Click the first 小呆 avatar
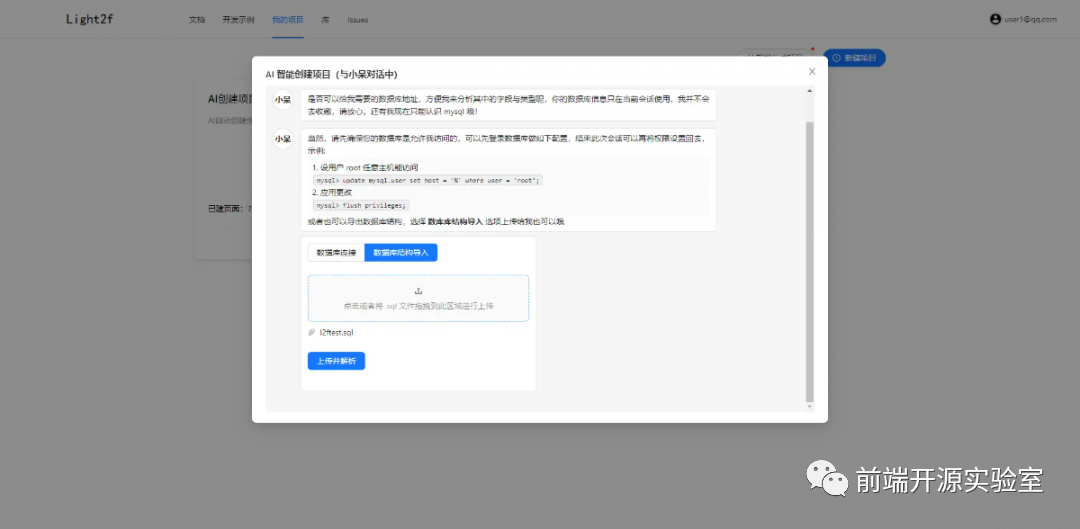 pyautogui.click(x=282, y=100)
